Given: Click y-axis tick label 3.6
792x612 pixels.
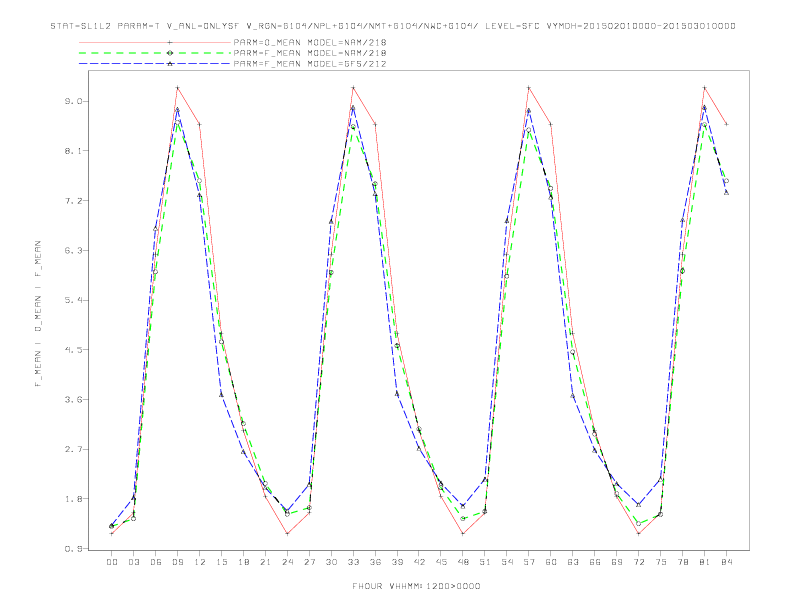Looking at the screenshot, I should tap(73, 399).
